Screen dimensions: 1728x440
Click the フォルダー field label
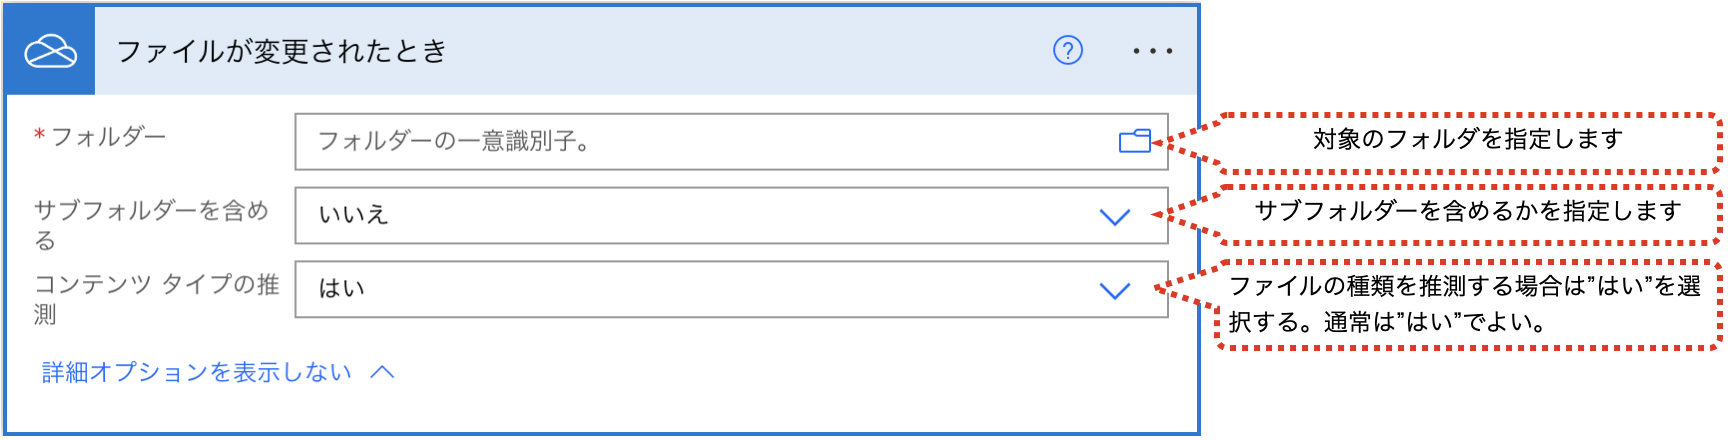tap(108, 136)
